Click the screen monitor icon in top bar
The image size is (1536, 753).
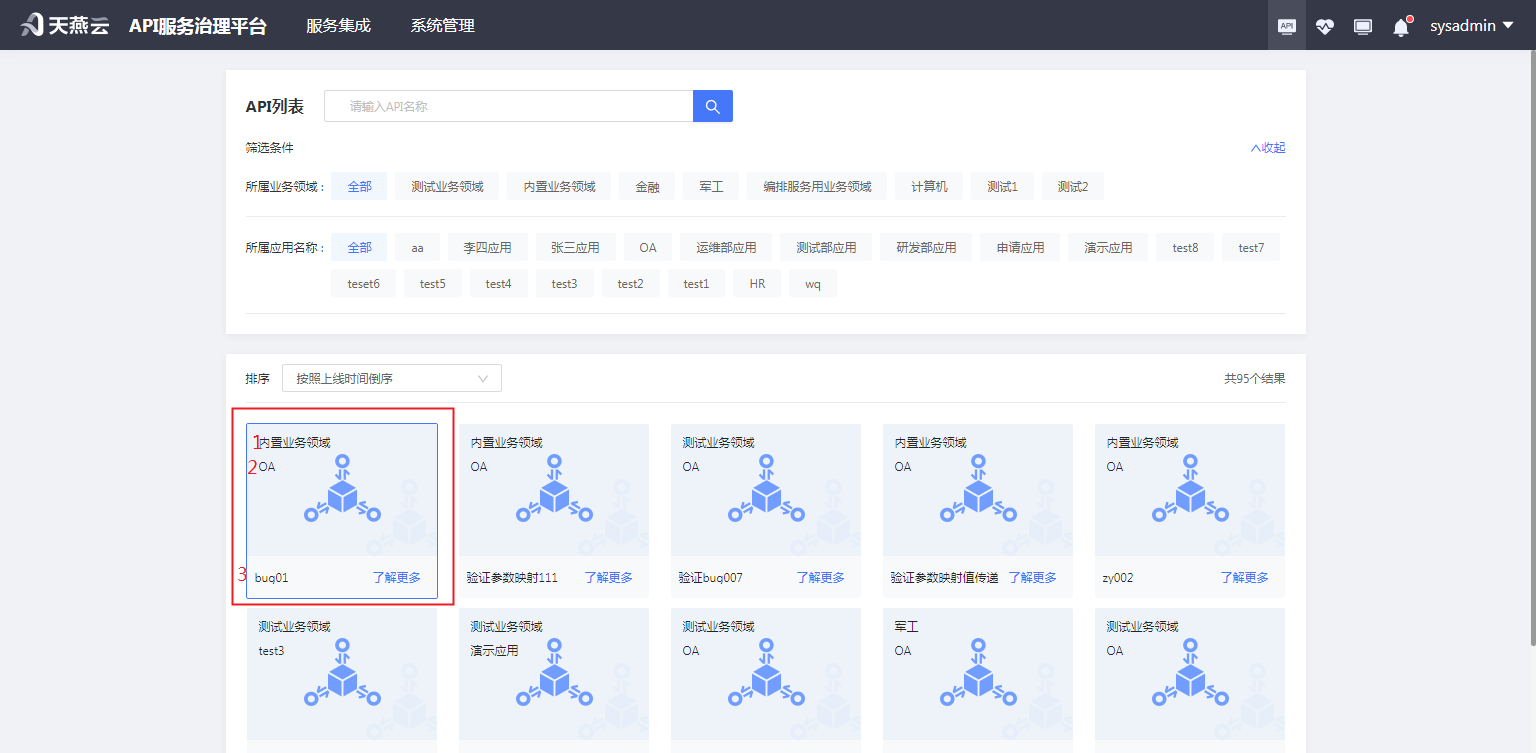(1362, 25)
